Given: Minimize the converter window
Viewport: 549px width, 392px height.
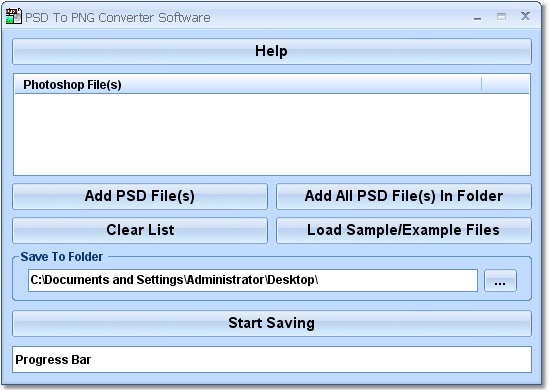Looking at the screenshot, I should [477, 17].
